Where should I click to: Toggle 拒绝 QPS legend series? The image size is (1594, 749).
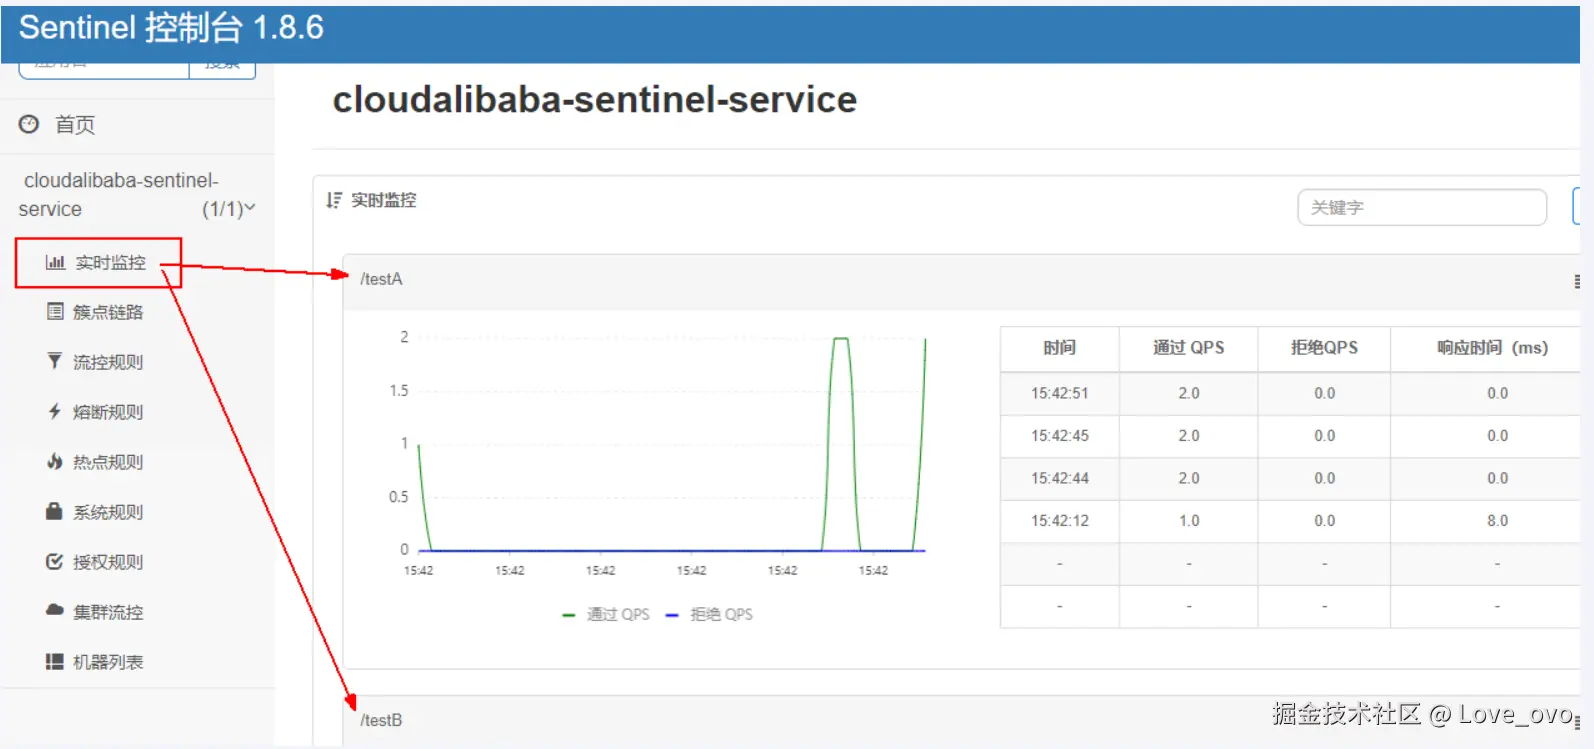pyautogui.click(x=709, y=614)
